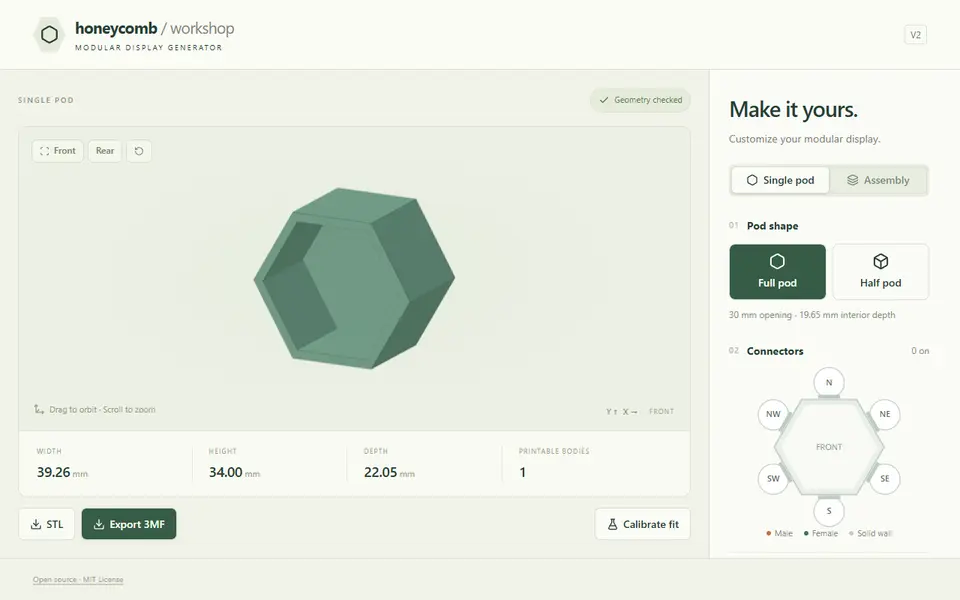Click the depth value 22.05

[x=380, y=472]
